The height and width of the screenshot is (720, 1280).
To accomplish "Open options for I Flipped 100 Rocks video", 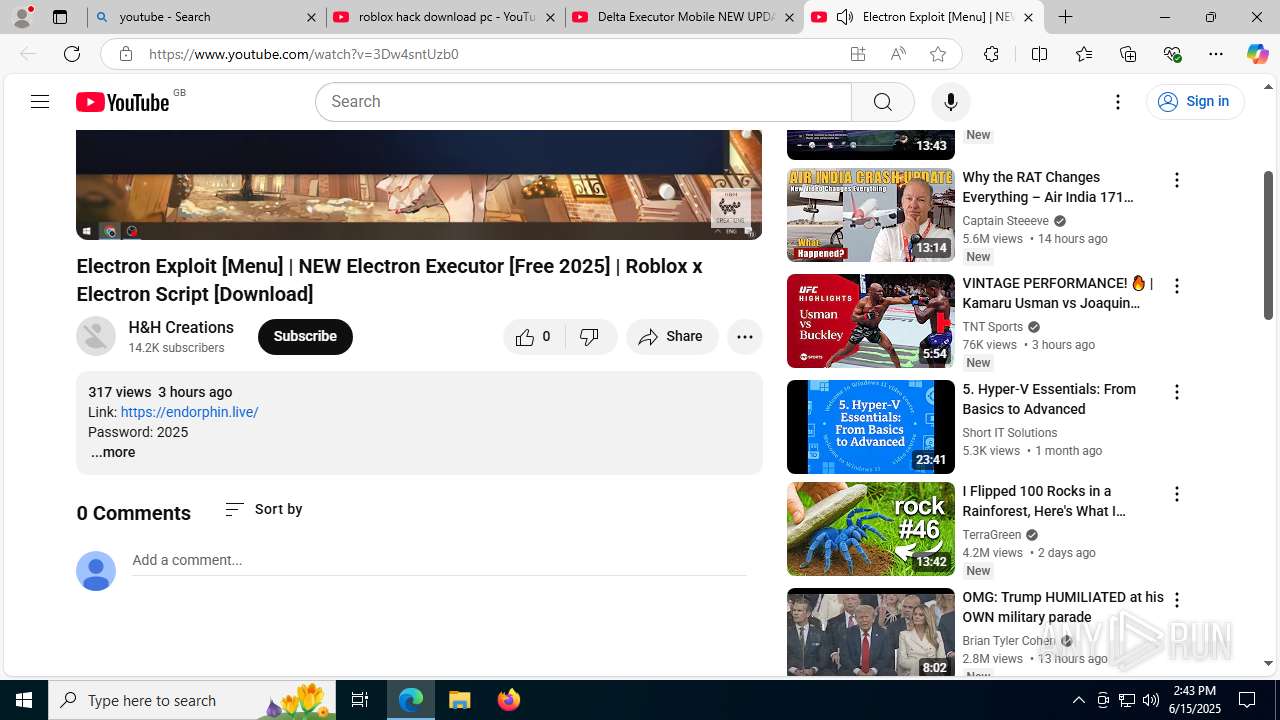I will pyautogui.click(x=1177, y=494).
